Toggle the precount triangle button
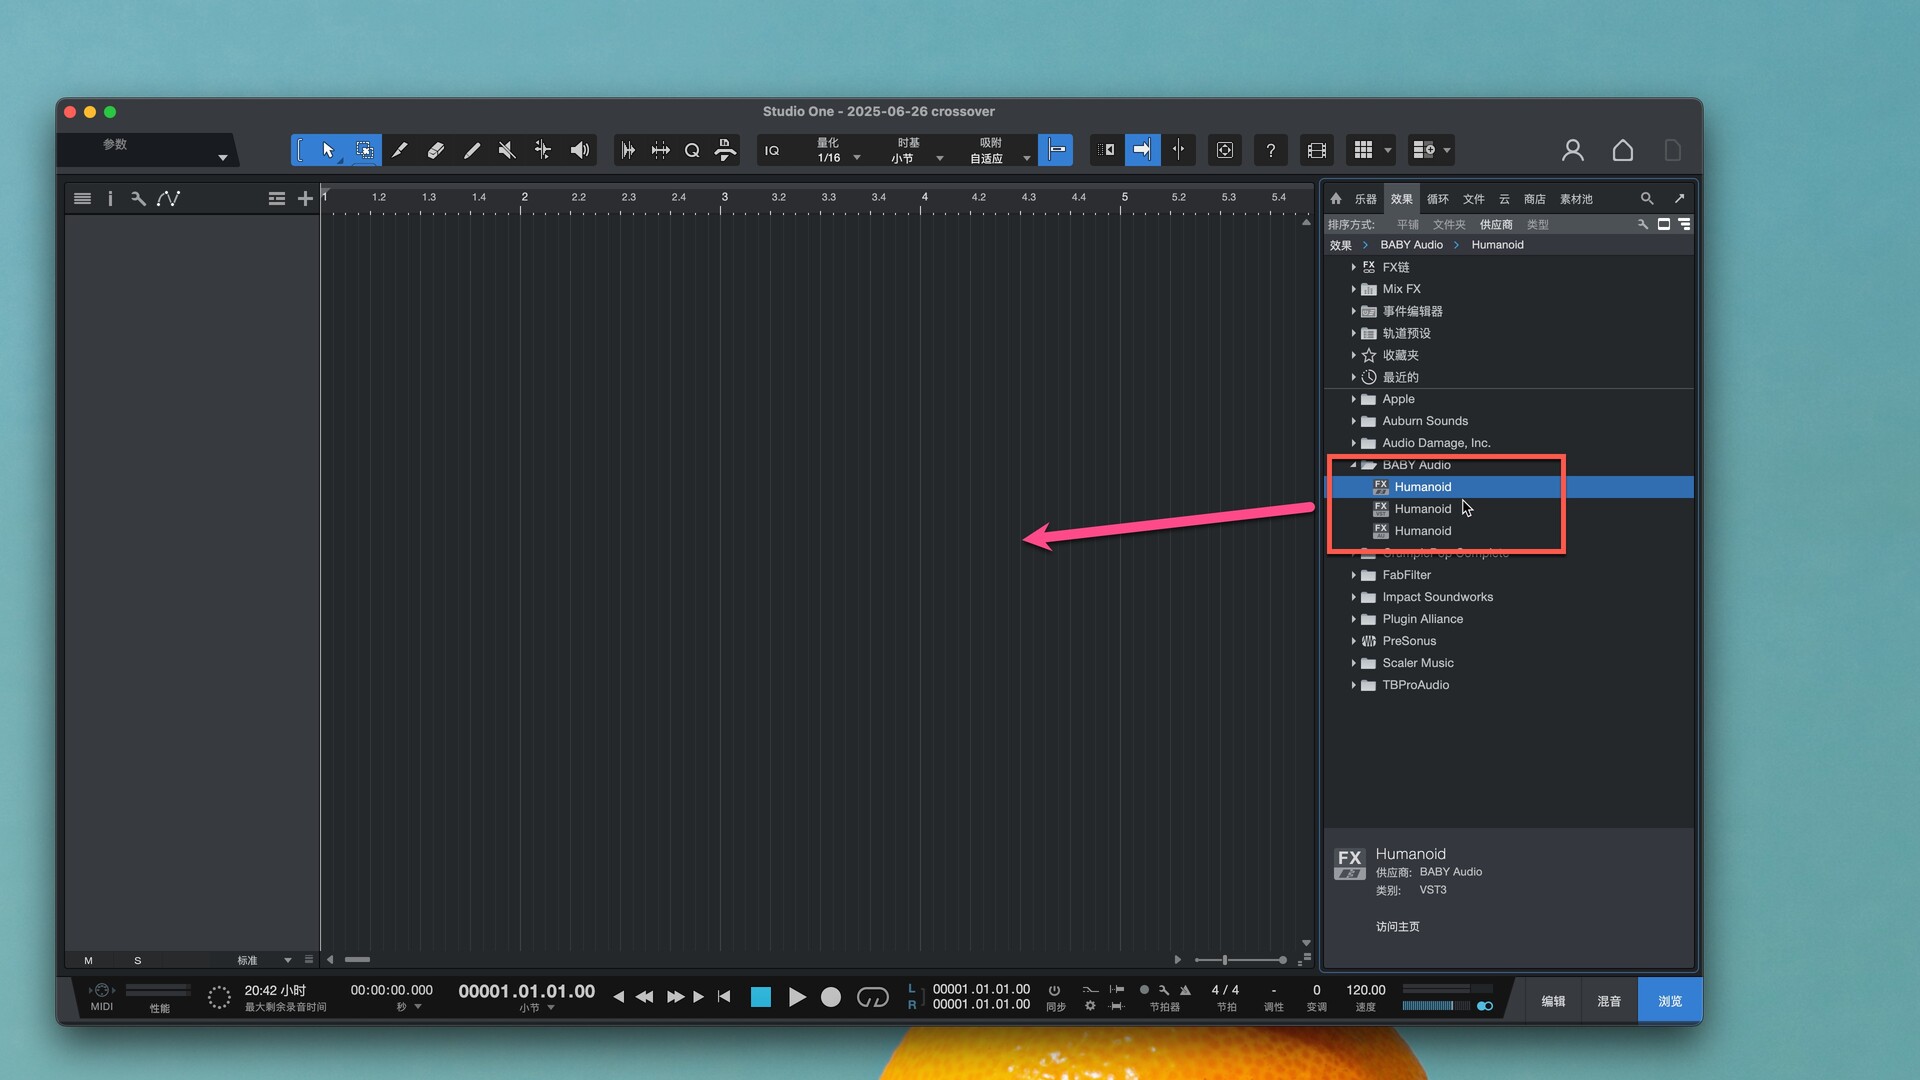 [1185, 990]
